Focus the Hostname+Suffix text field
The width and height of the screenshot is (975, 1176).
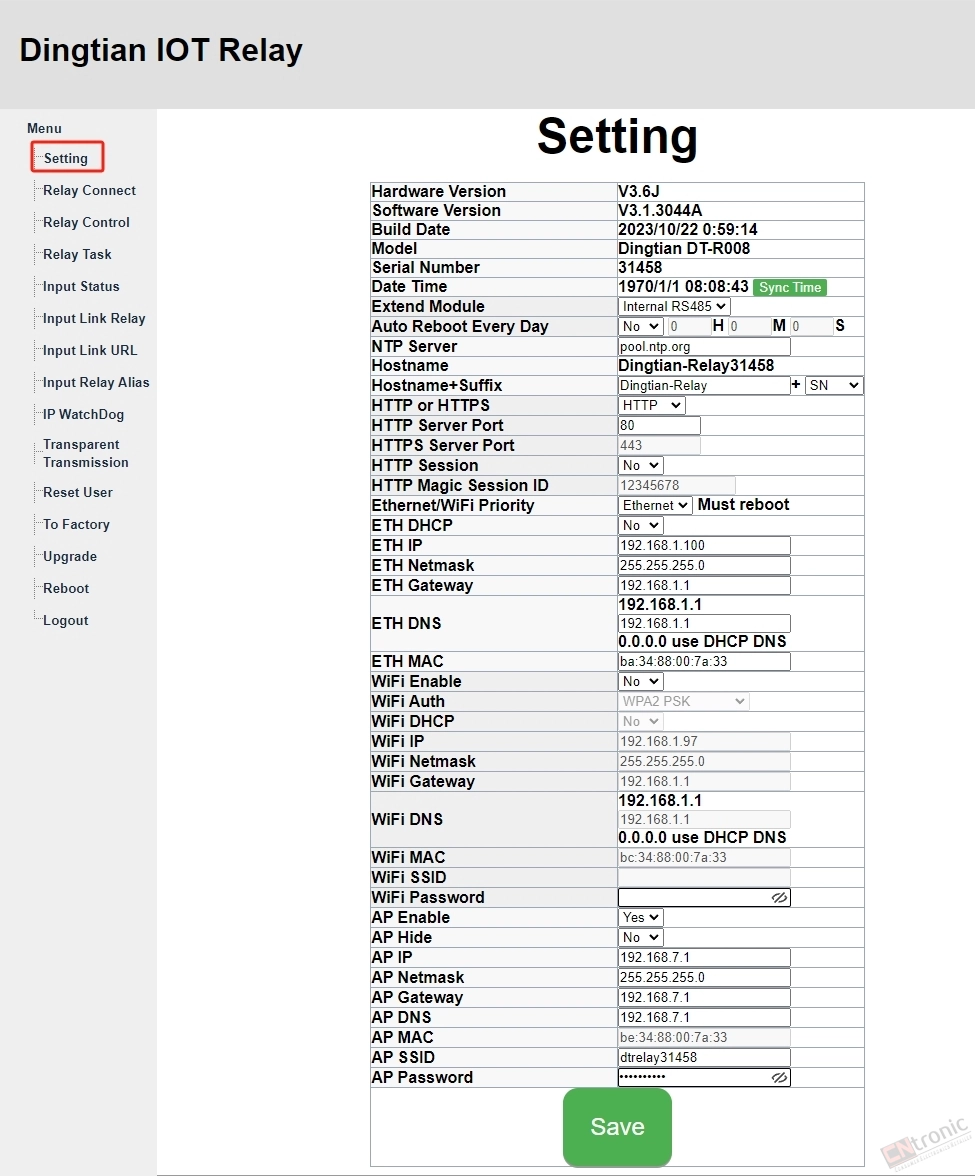[x=704, y=386]
